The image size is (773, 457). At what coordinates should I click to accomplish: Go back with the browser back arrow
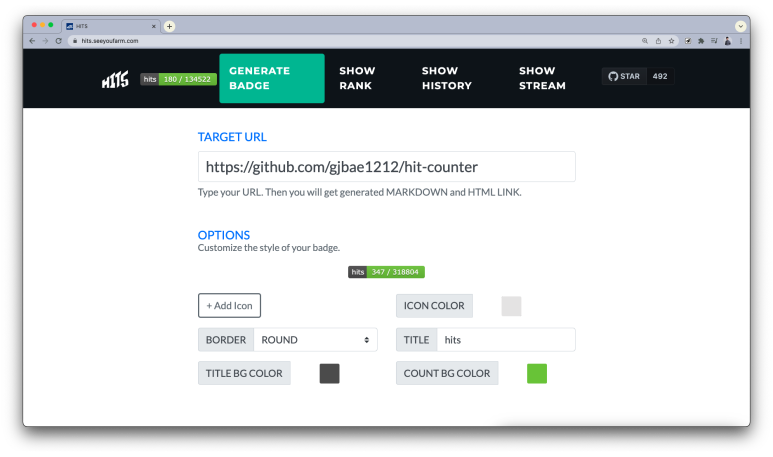pyautogui.click(x=32, y=41)
